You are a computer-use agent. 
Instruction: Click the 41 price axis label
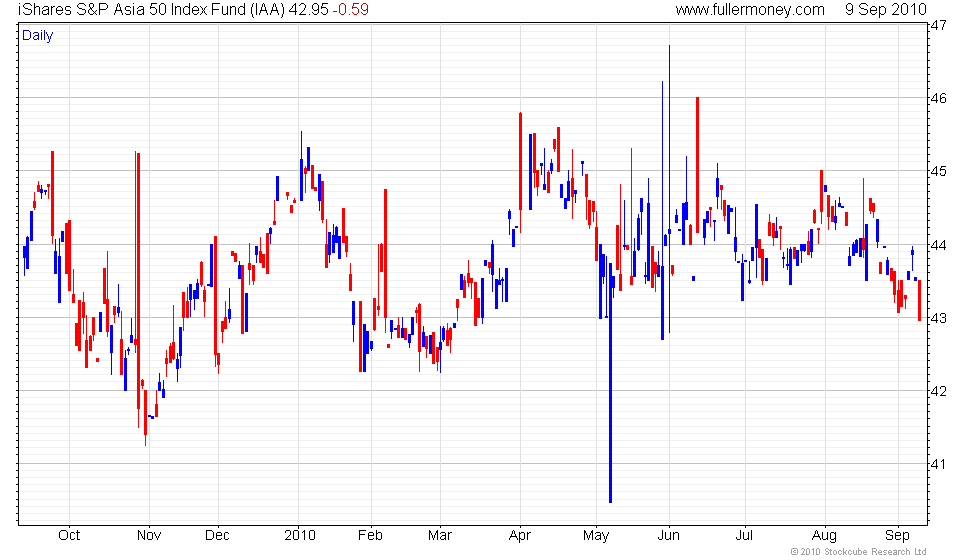(x=939, y=464)
